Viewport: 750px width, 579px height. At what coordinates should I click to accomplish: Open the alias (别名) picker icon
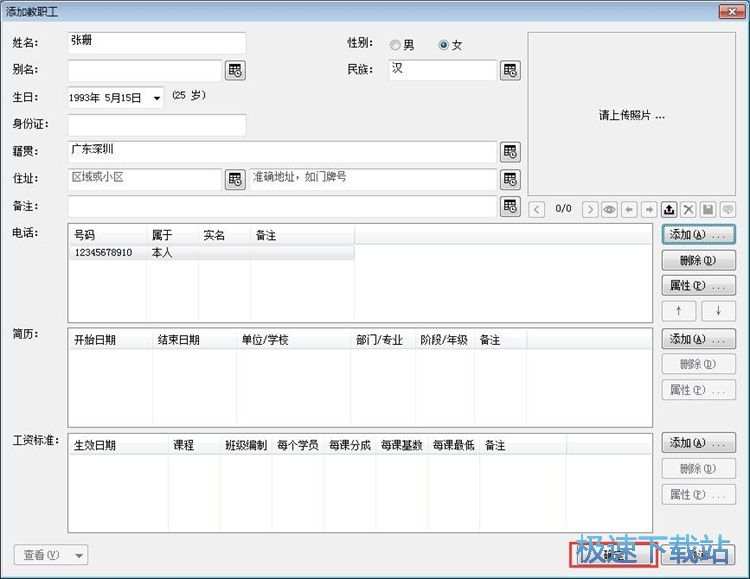235,70
